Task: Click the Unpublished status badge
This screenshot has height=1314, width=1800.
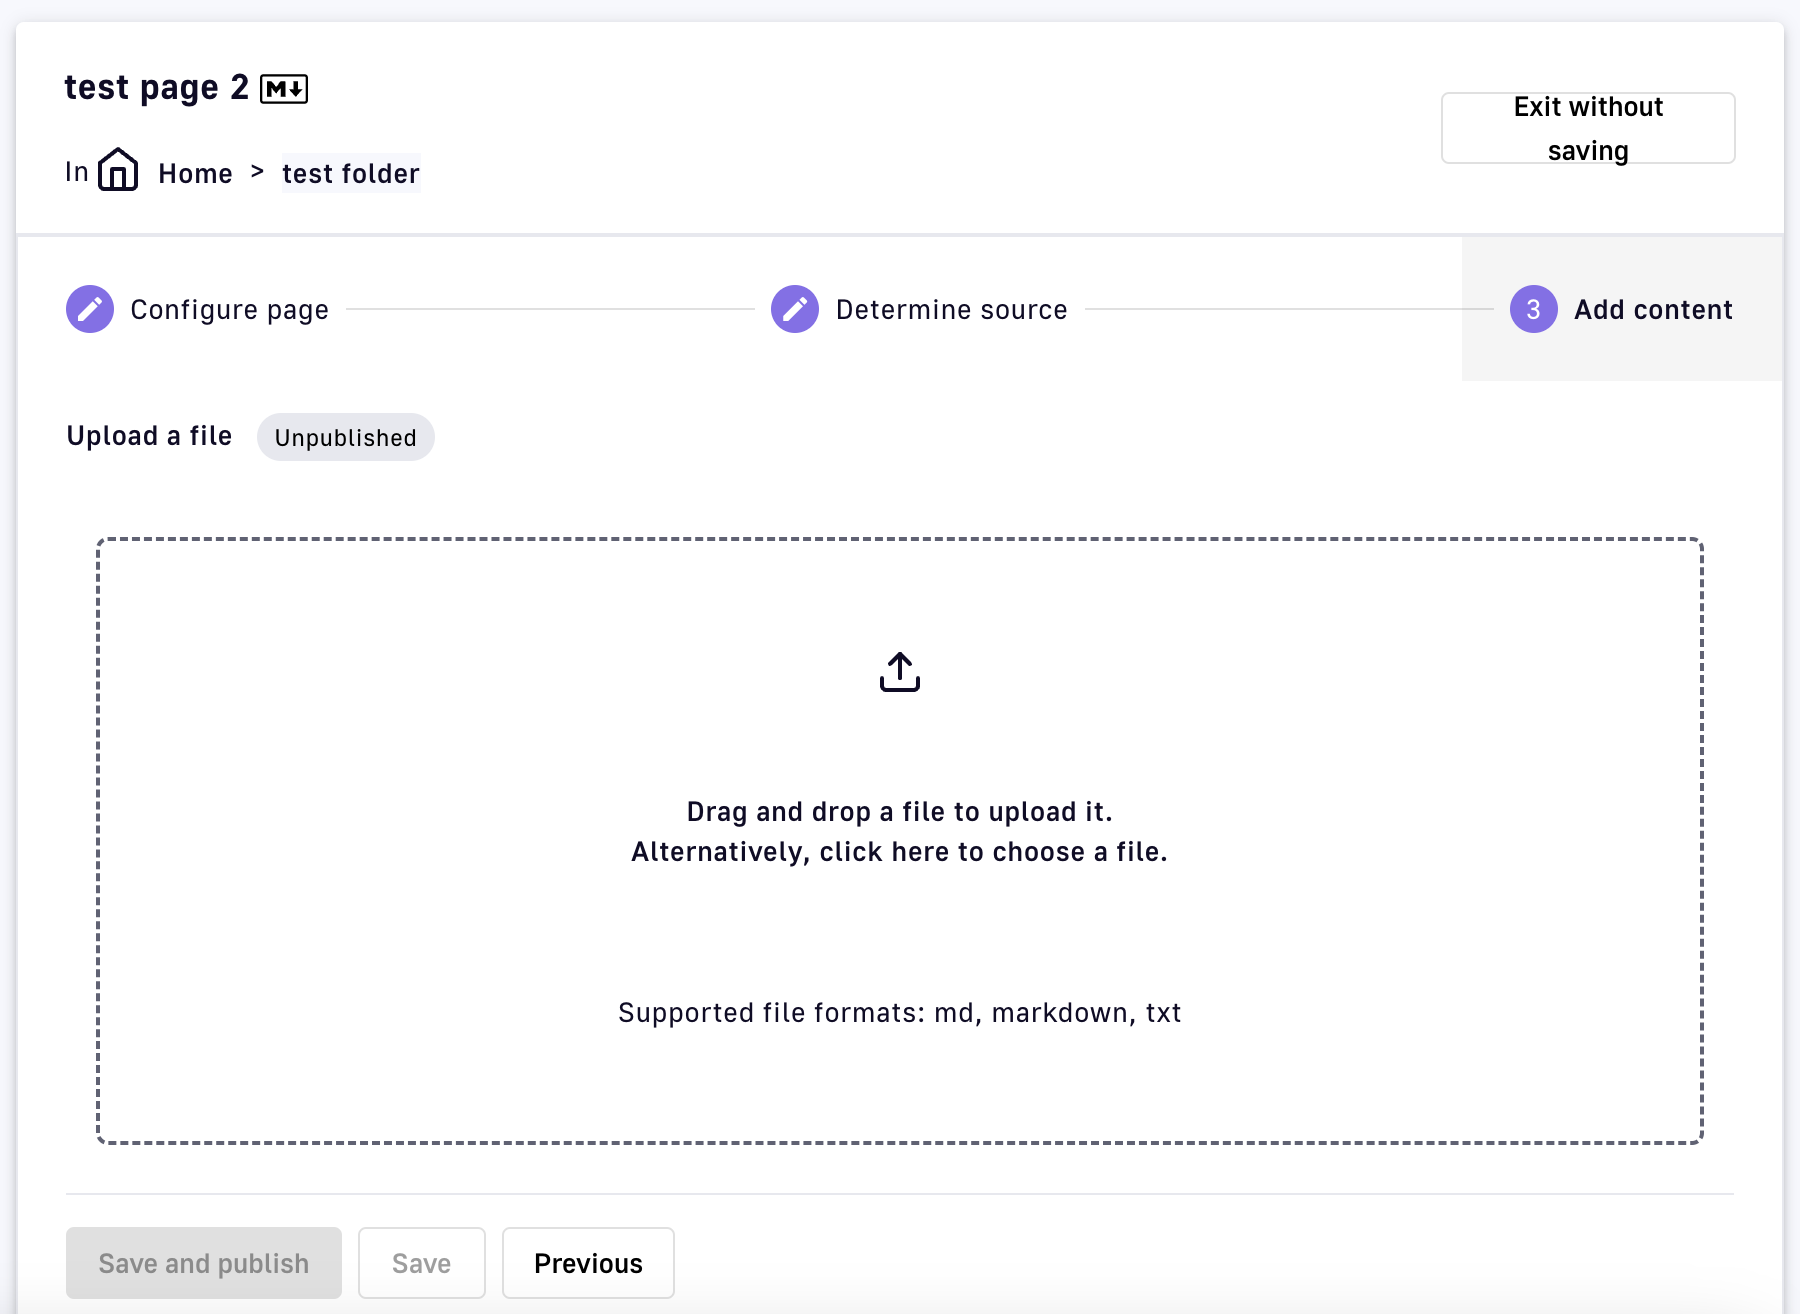Action: [345, 438]
